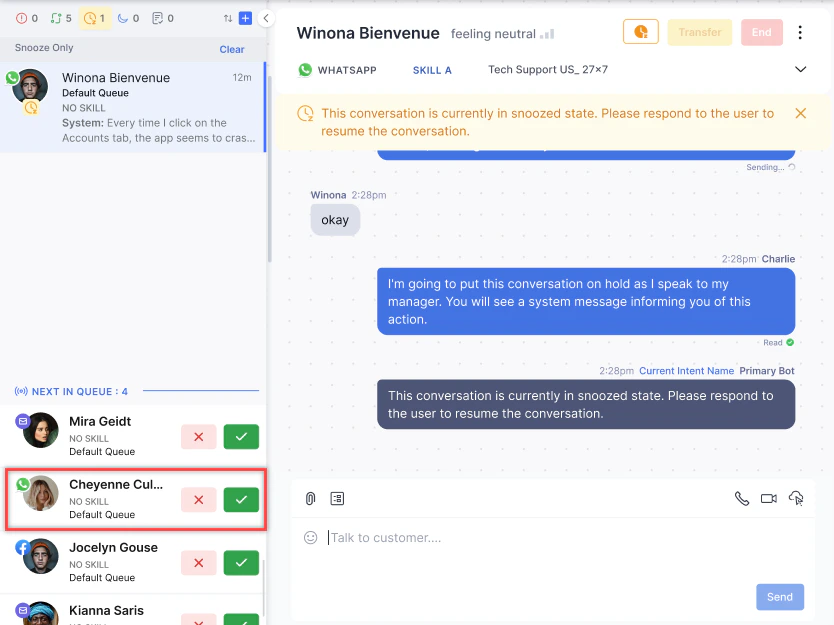This screenshot has width=834, height=625.
Task: Reject Mira Geidt queue request
Action: pyautogui.click(x=198, y=437)
